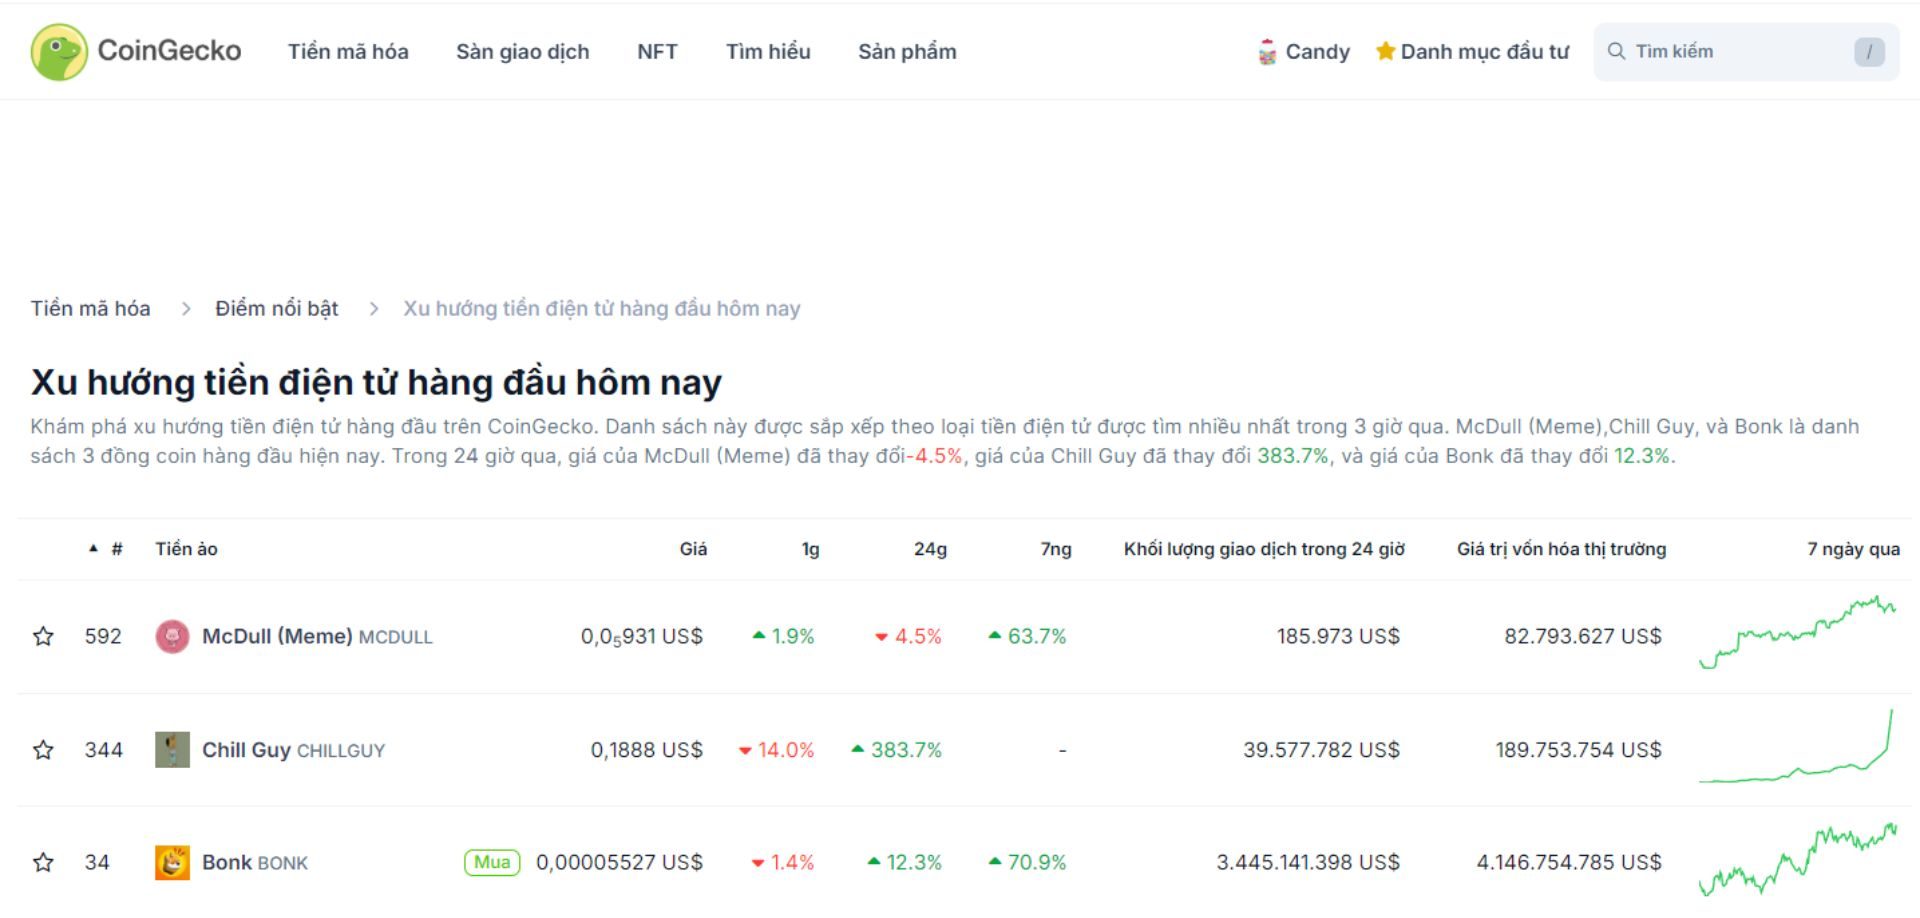This screenshot has width=1920, height=918.
Task: Sort the table by Giá column
Action: coord(694,548)
